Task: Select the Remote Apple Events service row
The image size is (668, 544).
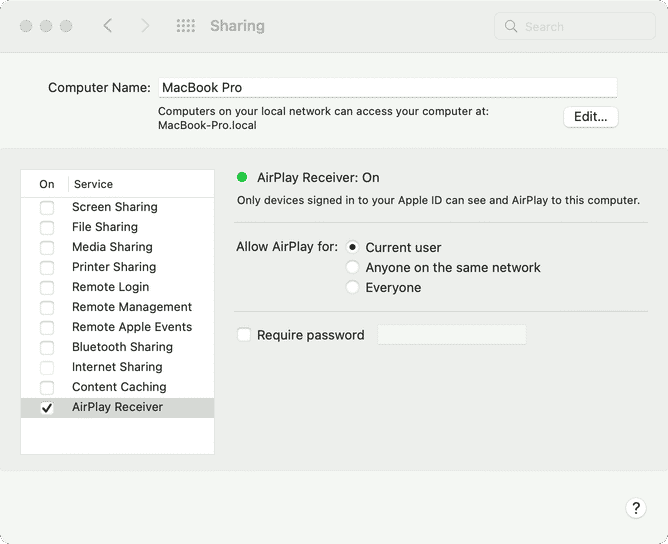Action: [x=118, y=327]
